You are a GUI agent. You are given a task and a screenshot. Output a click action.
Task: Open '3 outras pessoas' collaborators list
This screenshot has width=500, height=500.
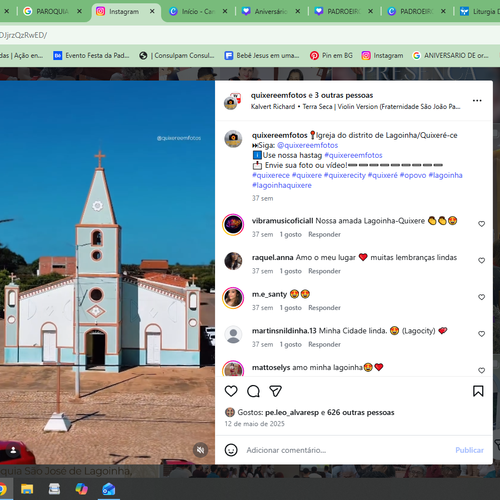click(344, 95)
